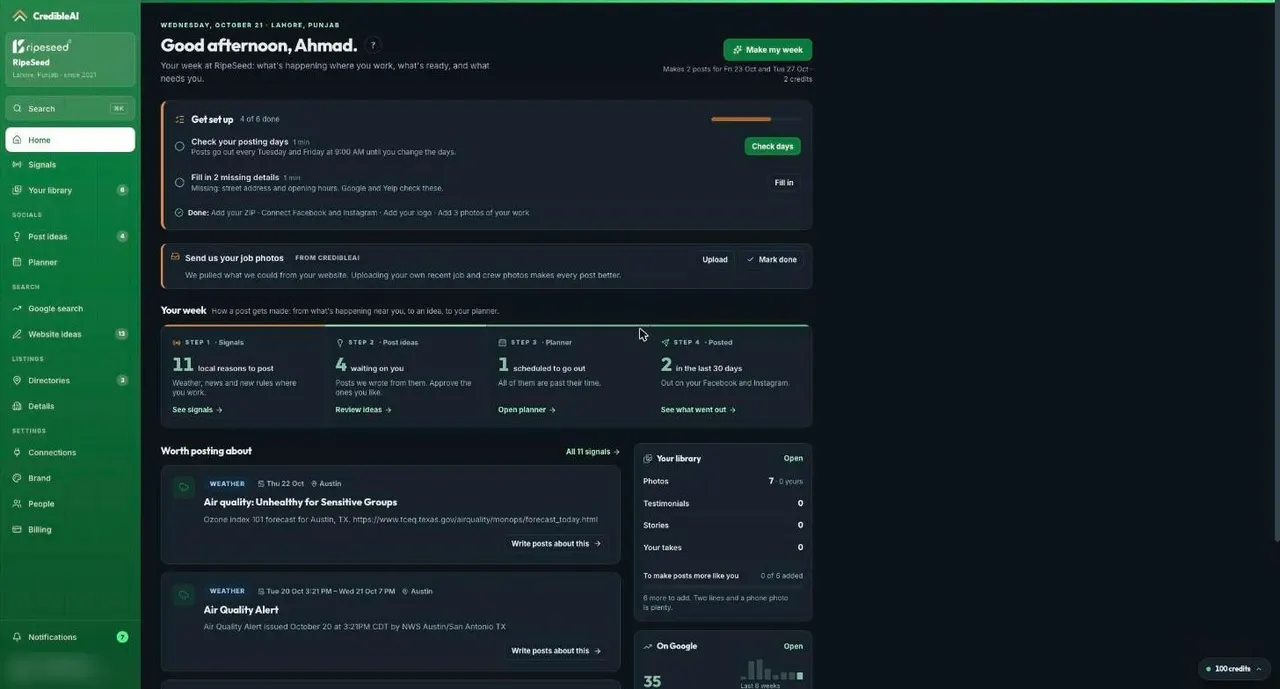The height and width of the screenshot is (689, 1280).
Task: Click the Testimonials row in library panel
Action: (723, 503)
